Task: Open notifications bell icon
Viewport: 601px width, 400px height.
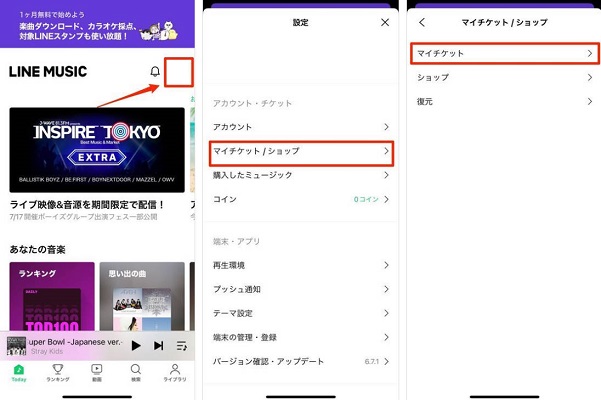Action: click(155, 71)
